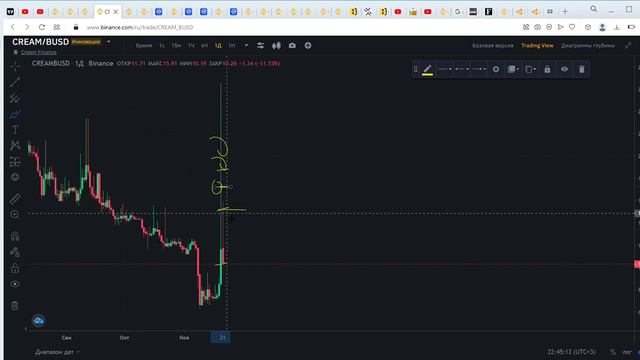Select the ruler measure tool
The width and height of the screenshot is (640, 360).
(15, 199)
